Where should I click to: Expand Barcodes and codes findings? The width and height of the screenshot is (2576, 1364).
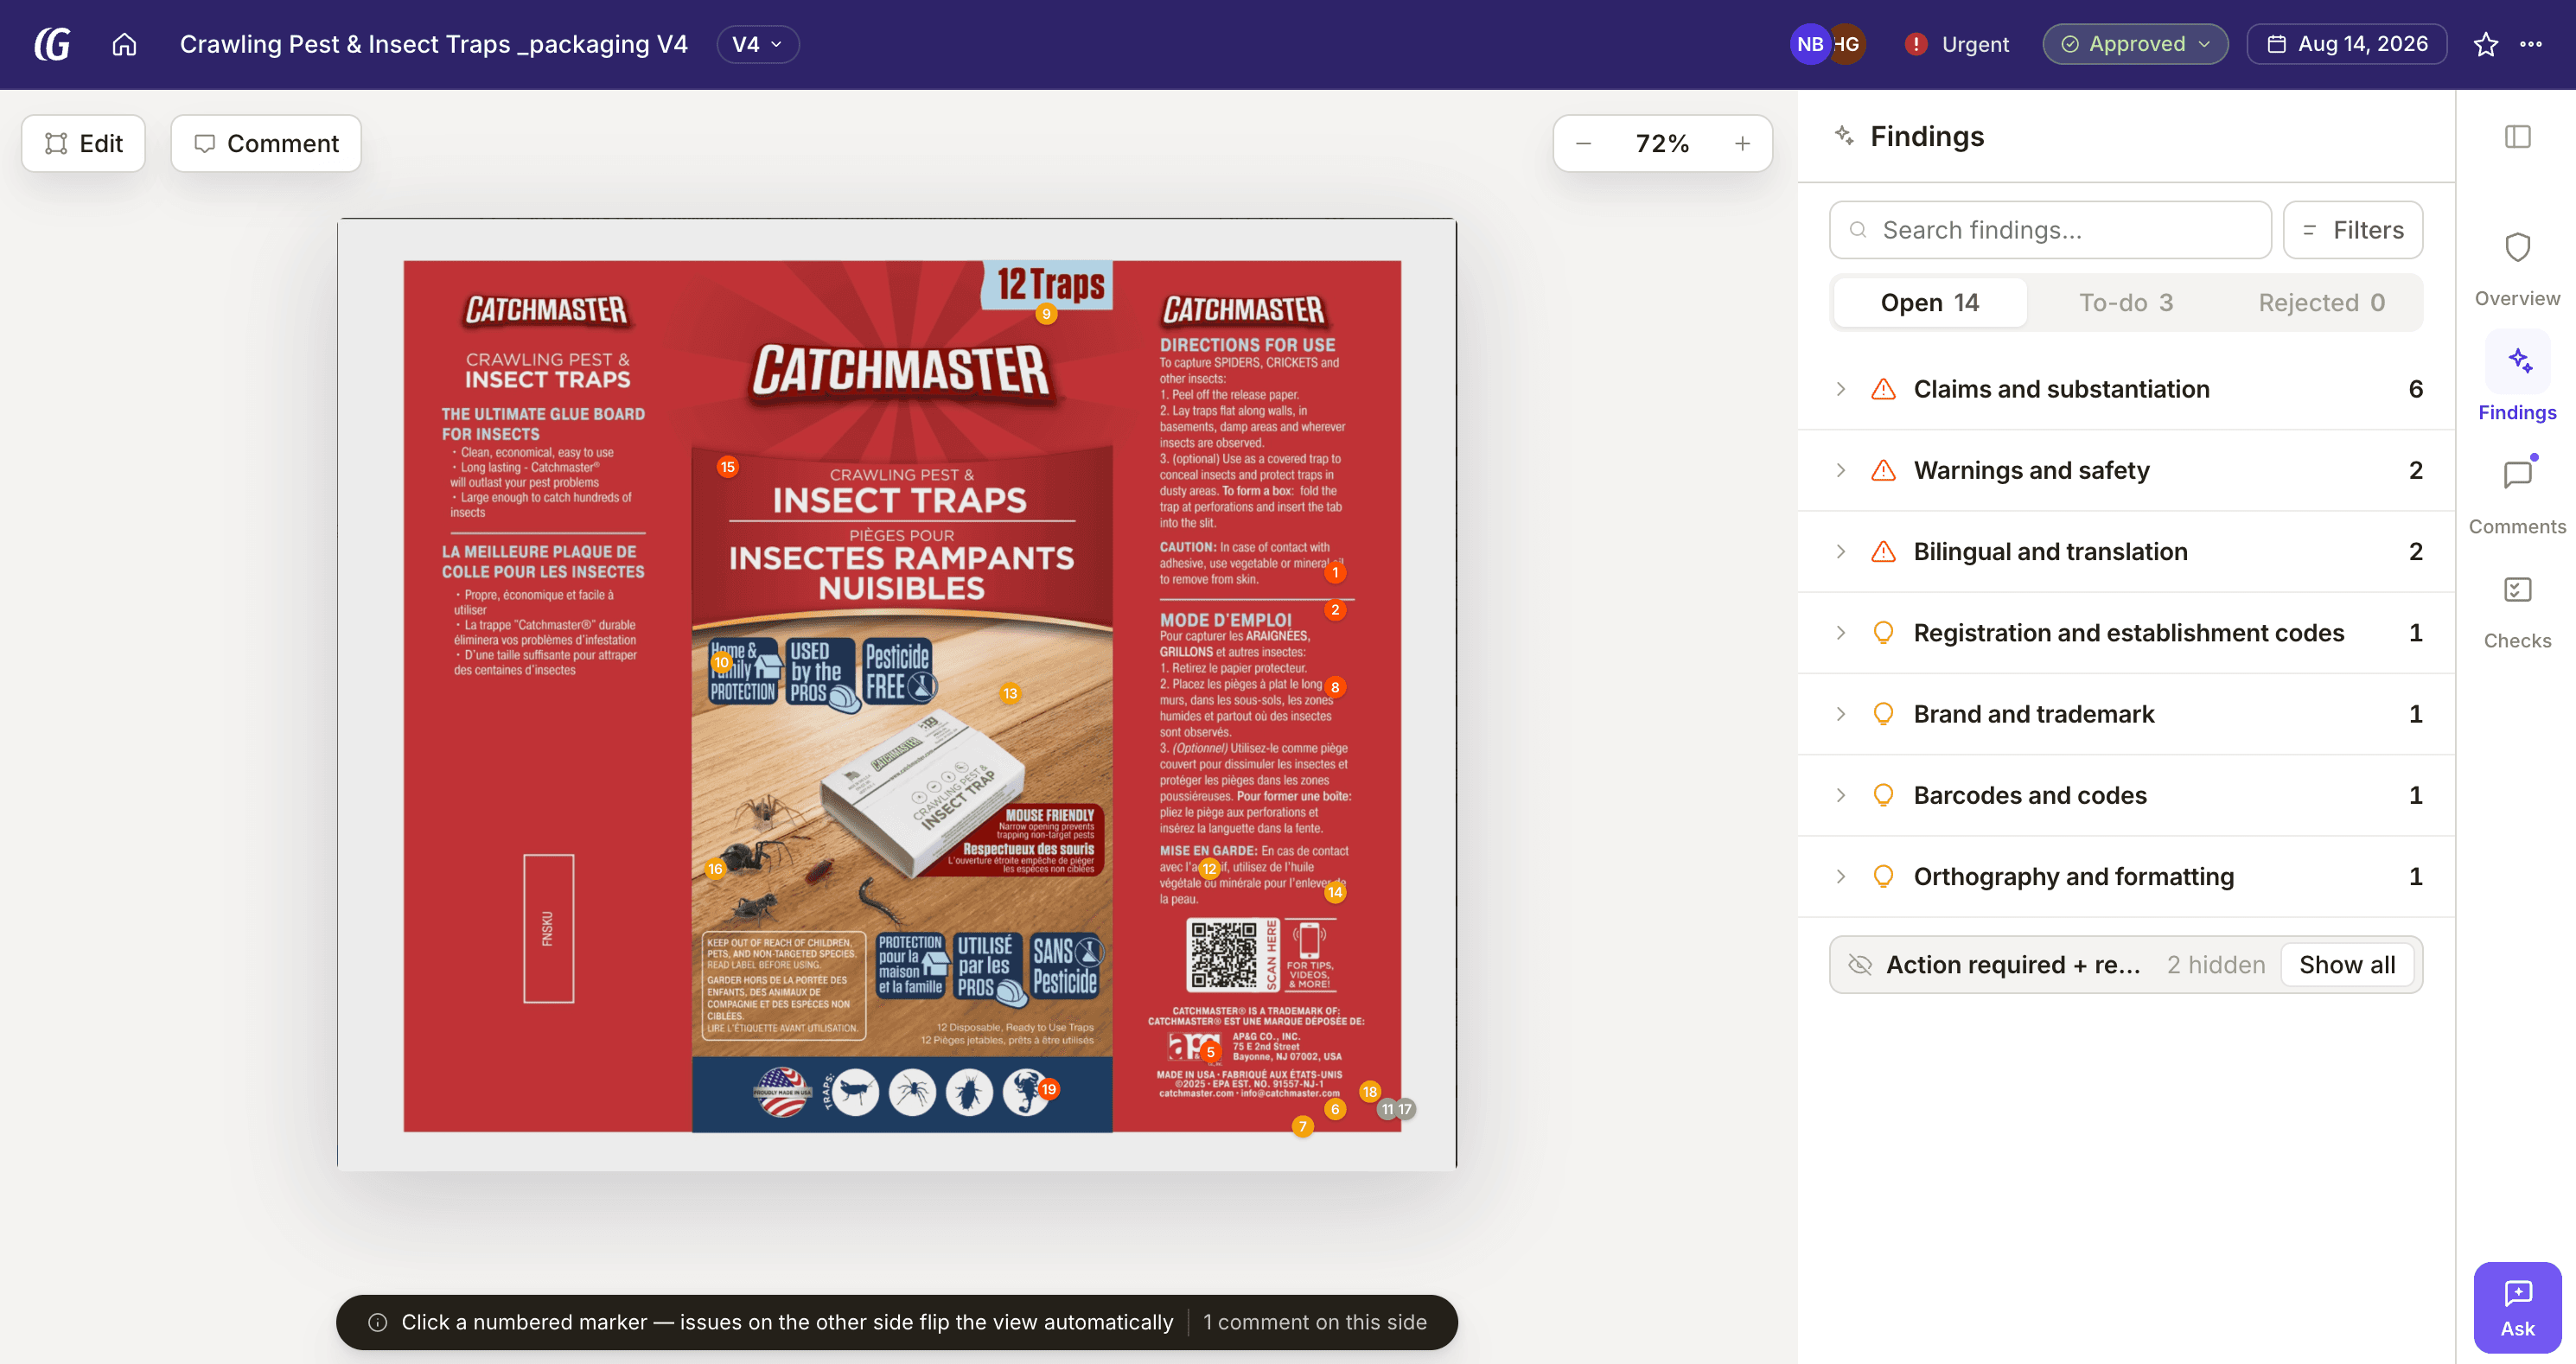2125,795
